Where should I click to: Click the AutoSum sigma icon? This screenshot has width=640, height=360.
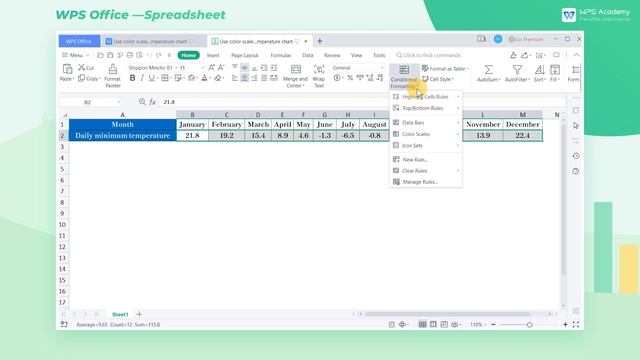[x=489, y=69]
